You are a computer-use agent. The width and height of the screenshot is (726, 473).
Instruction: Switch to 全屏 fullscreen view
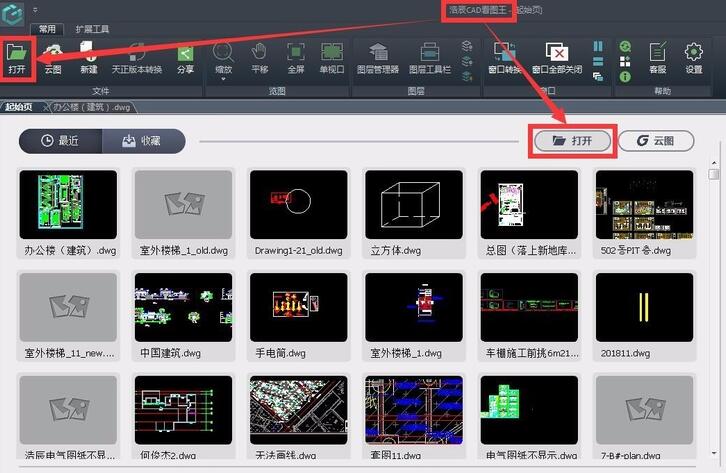coord(295,59)
